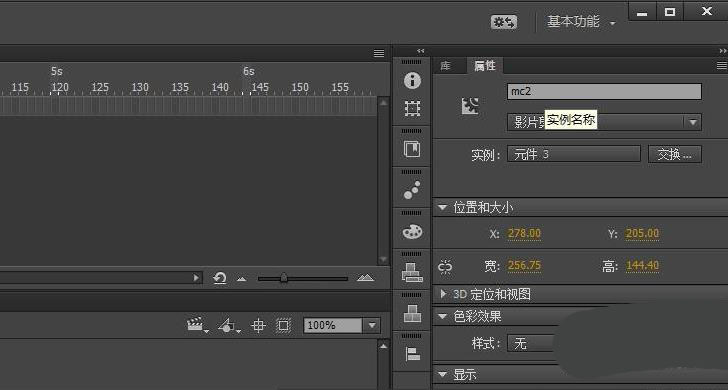The width and height of the screenshot is (728, 390).
Task: Click the Clip Content Outside Stage icon
Action: pyautogui.click(x=283, y=325)
